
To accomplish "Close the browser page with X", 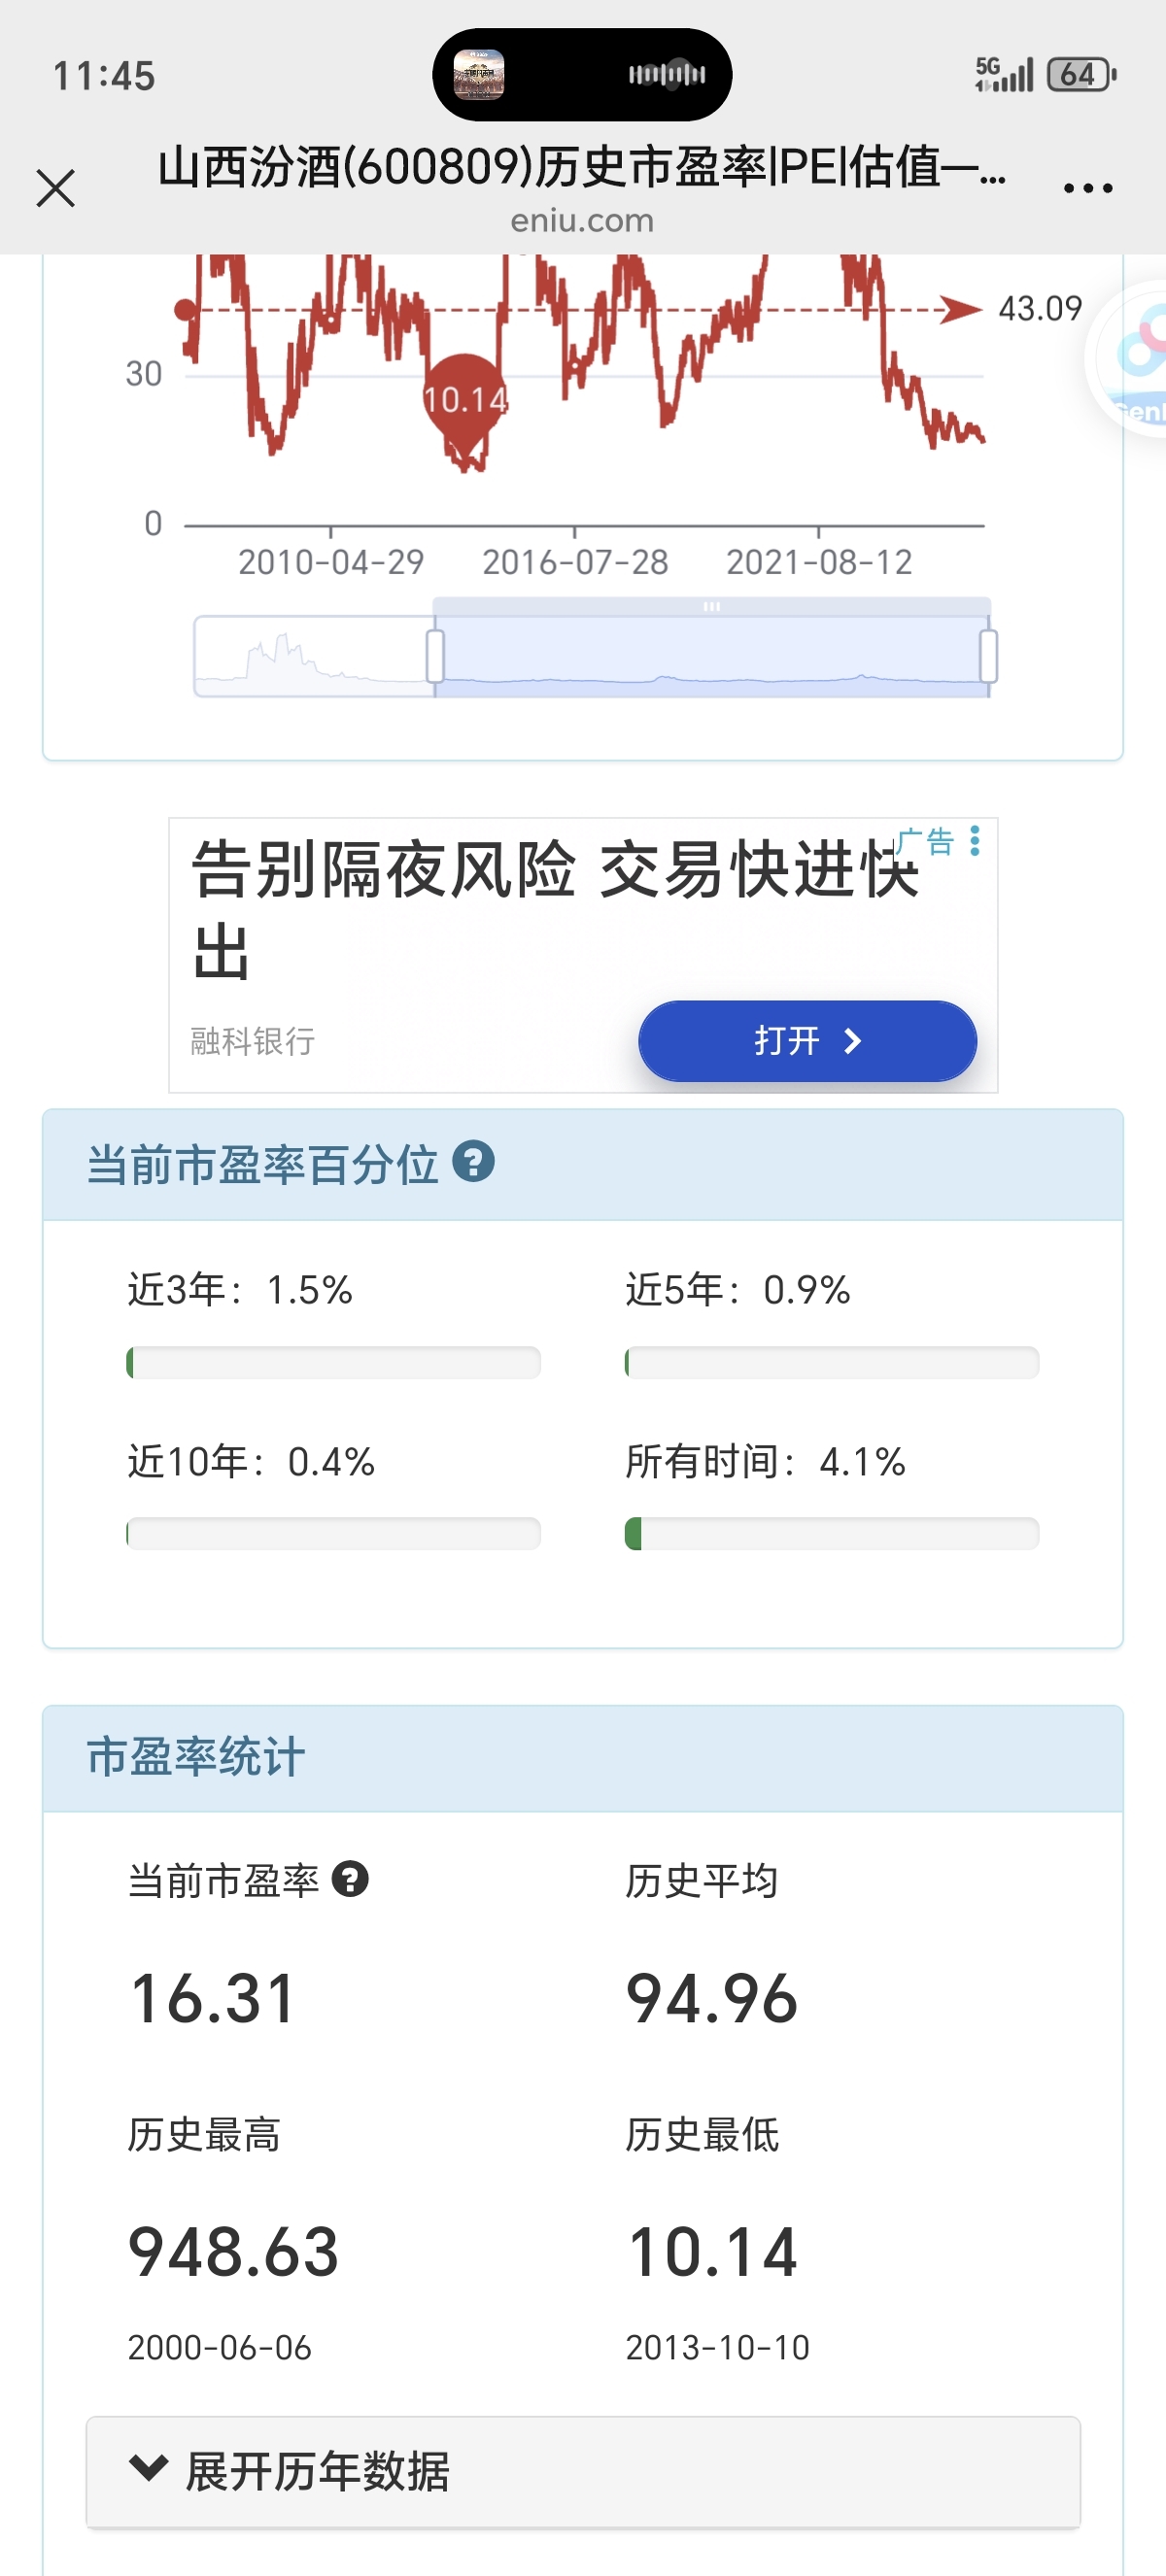I will 56,188.
